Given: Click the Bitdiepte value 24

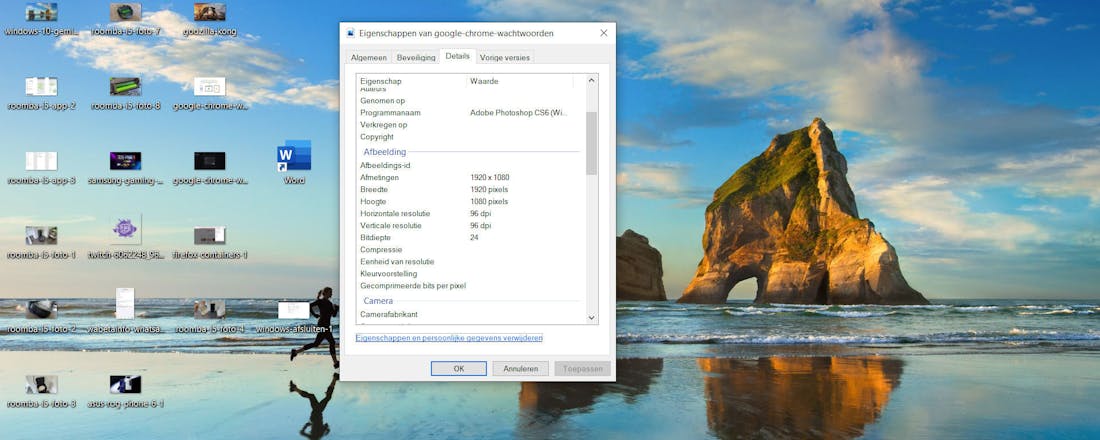Looking at the screenshot, I should [x=474, y=238].
